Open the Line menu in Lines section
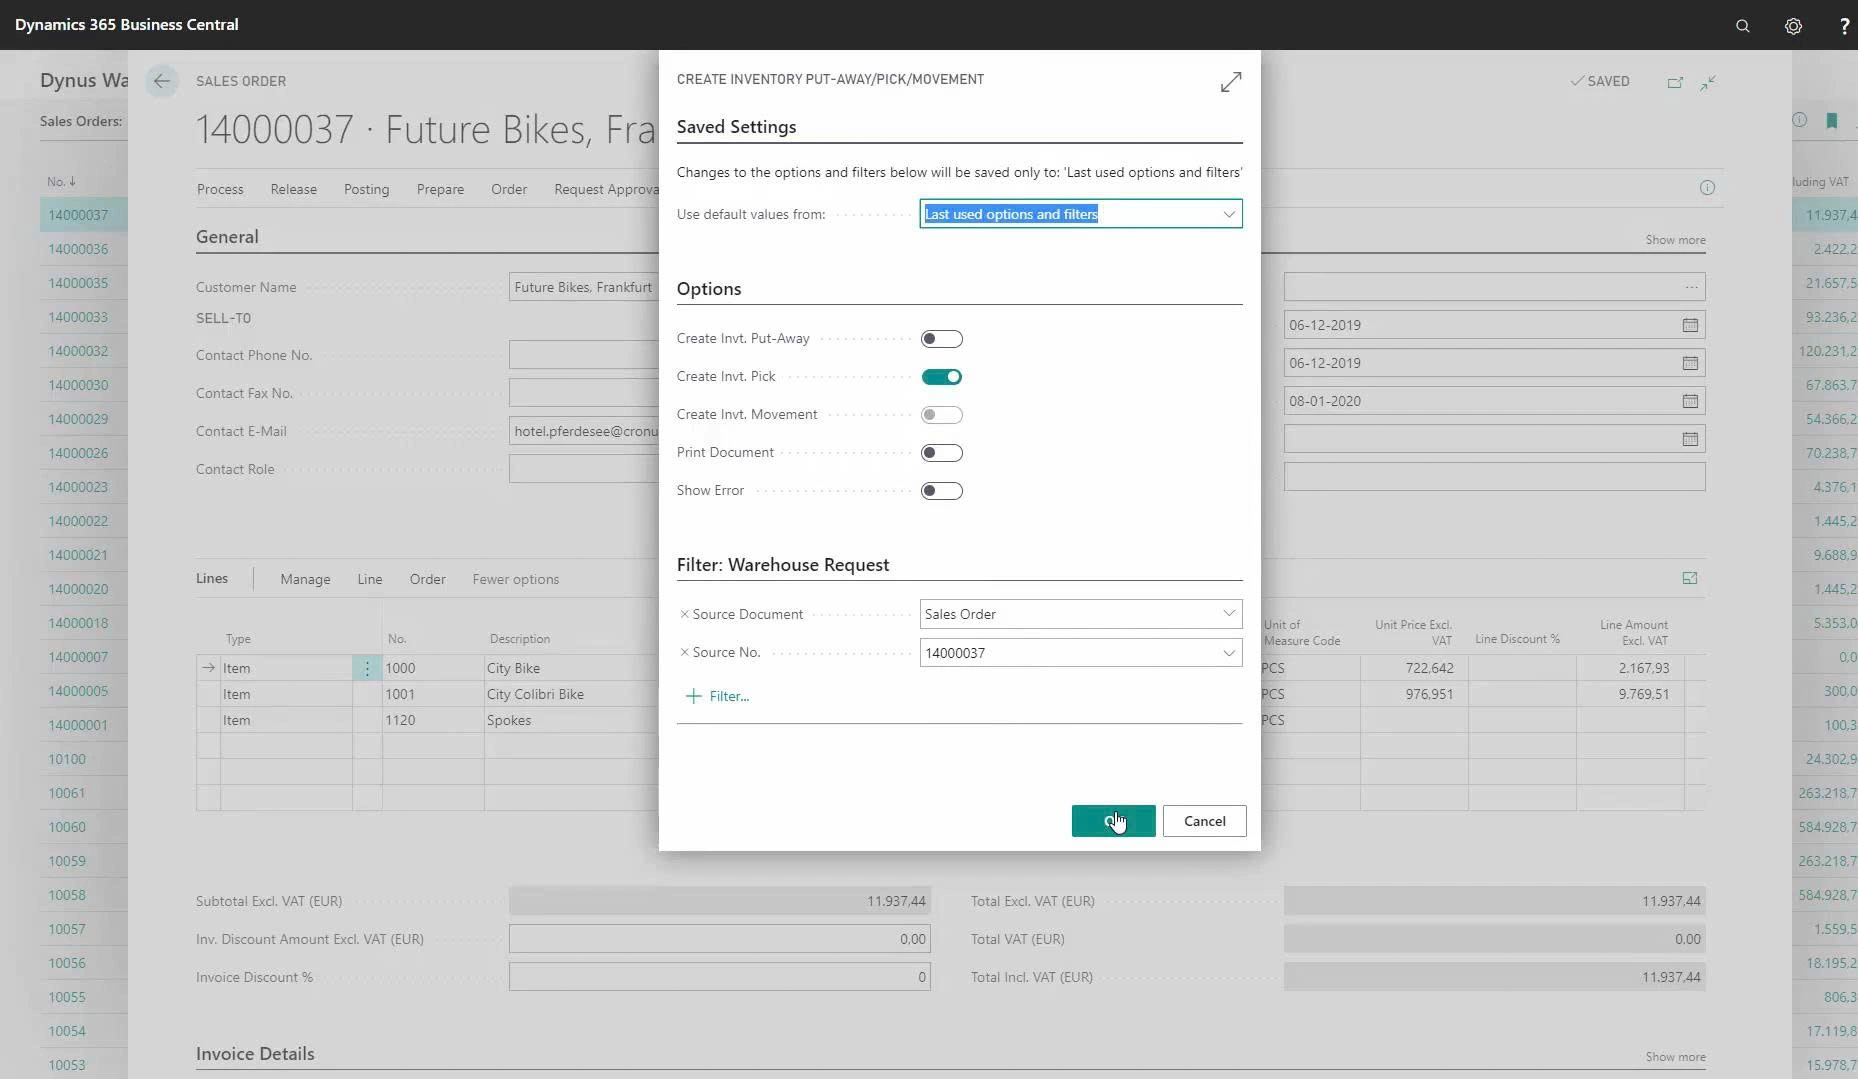This screenshot has height=1079, width=1858. [370, 579]
